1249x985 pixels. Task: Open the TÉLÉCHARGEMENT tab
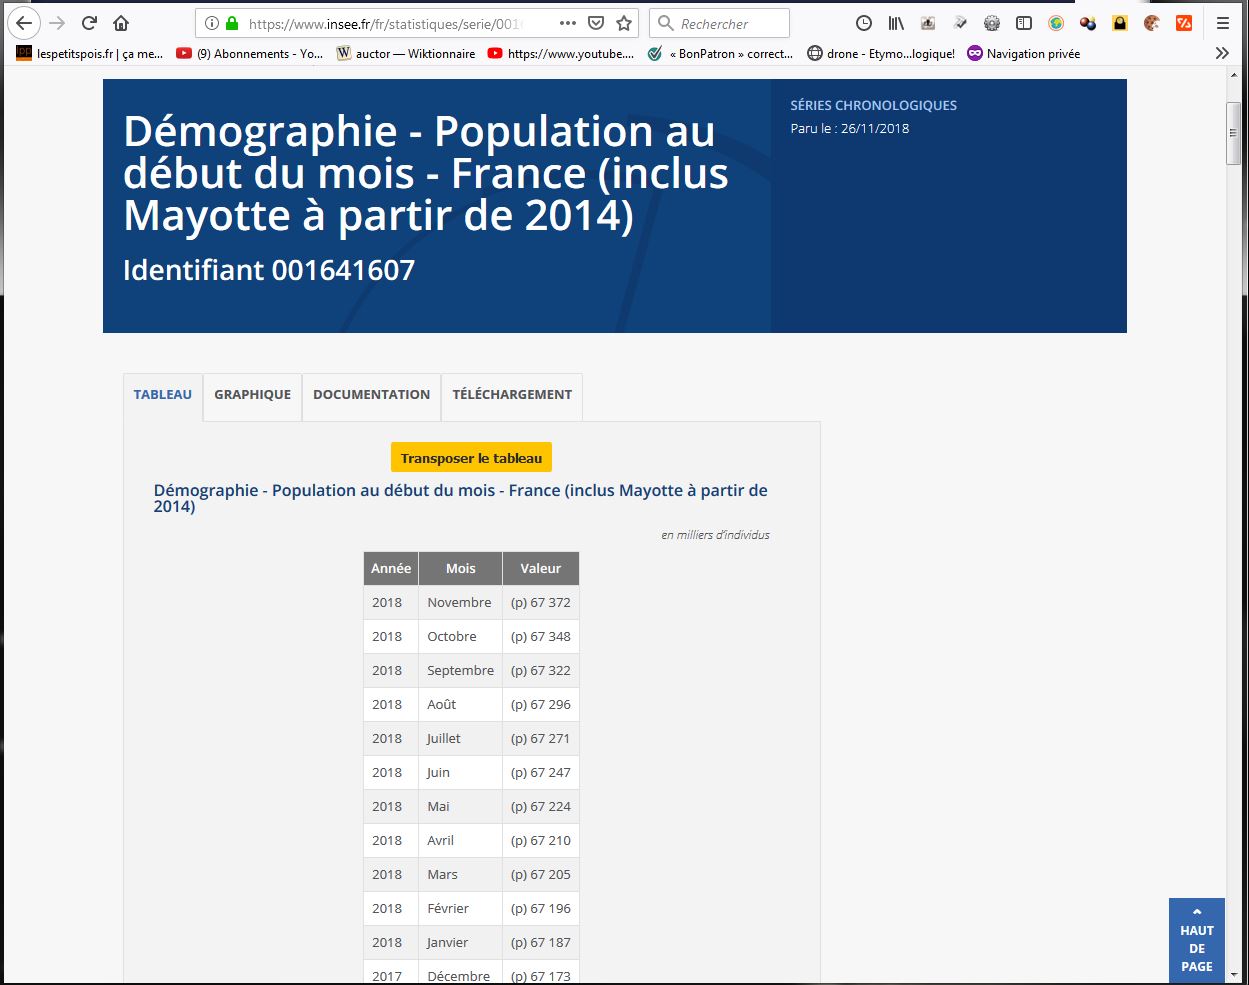tap(512, 395)
